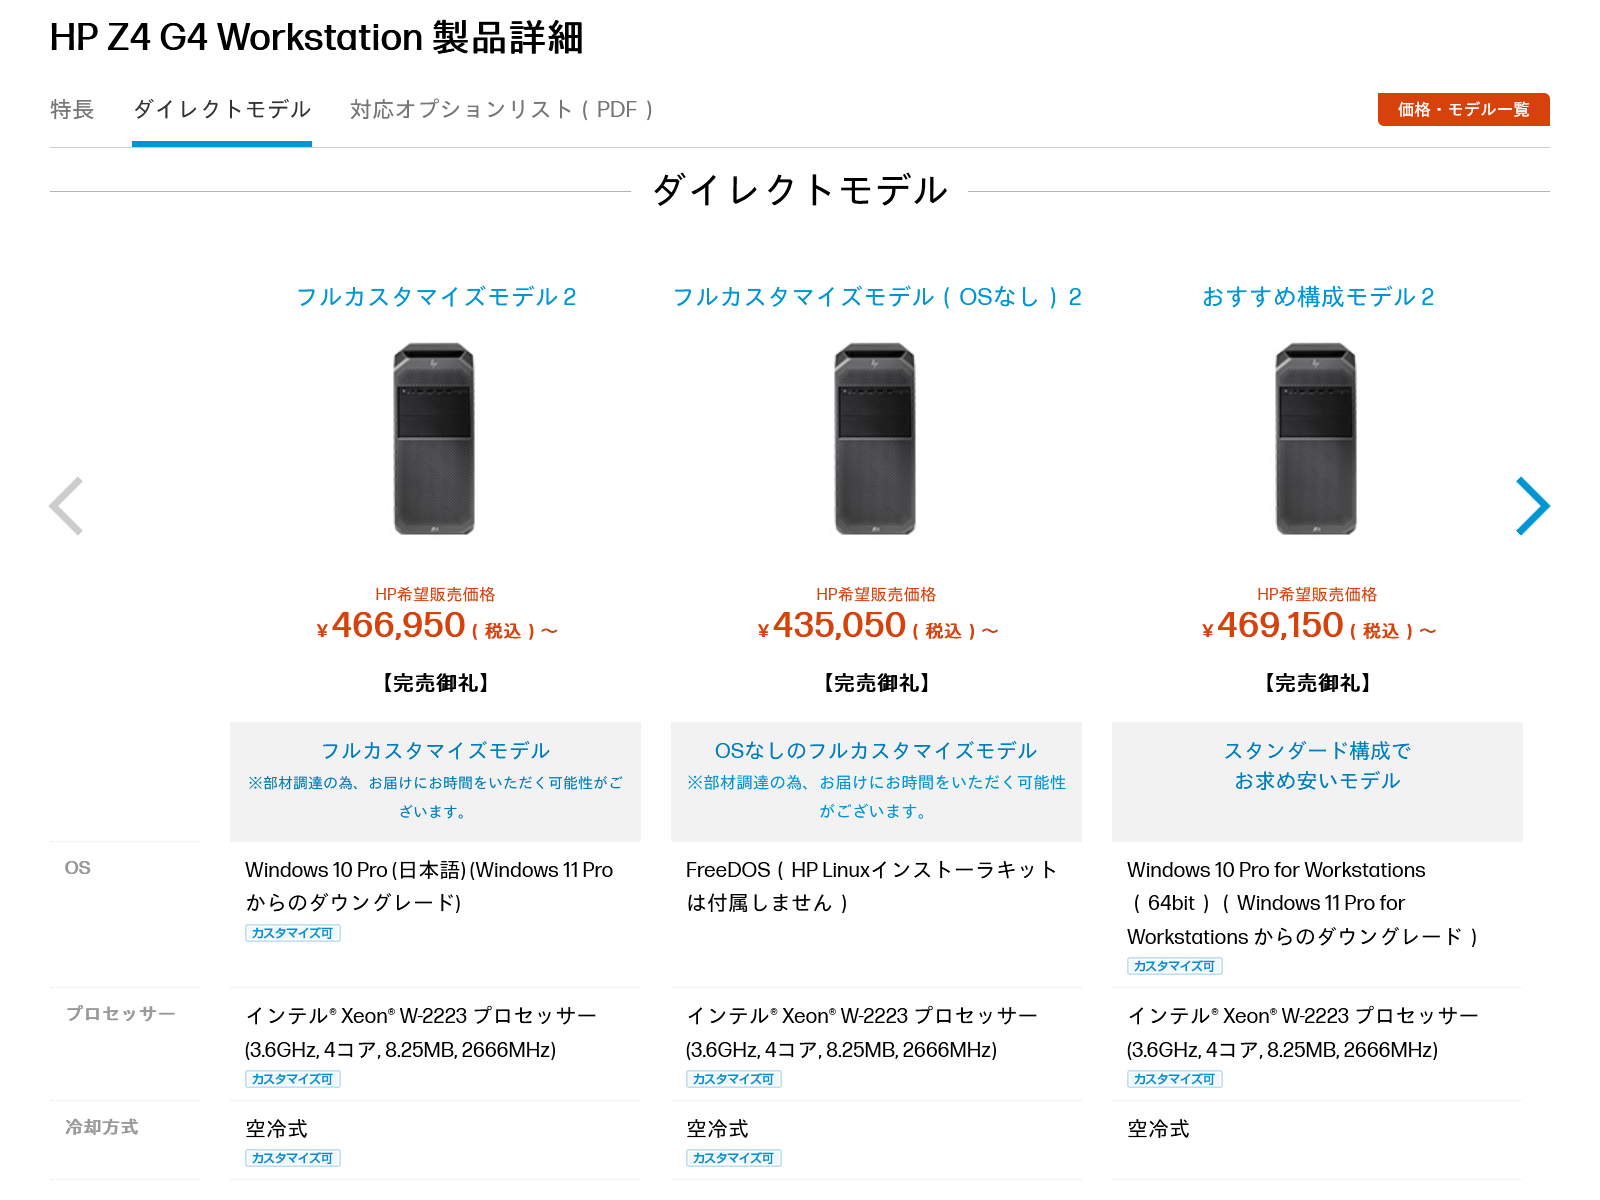Click カスタマイズ可 badge under Windows 10 Pro (日本語)
Image resolution: width=1600 pixels, height=1200 pixels.
292,933
